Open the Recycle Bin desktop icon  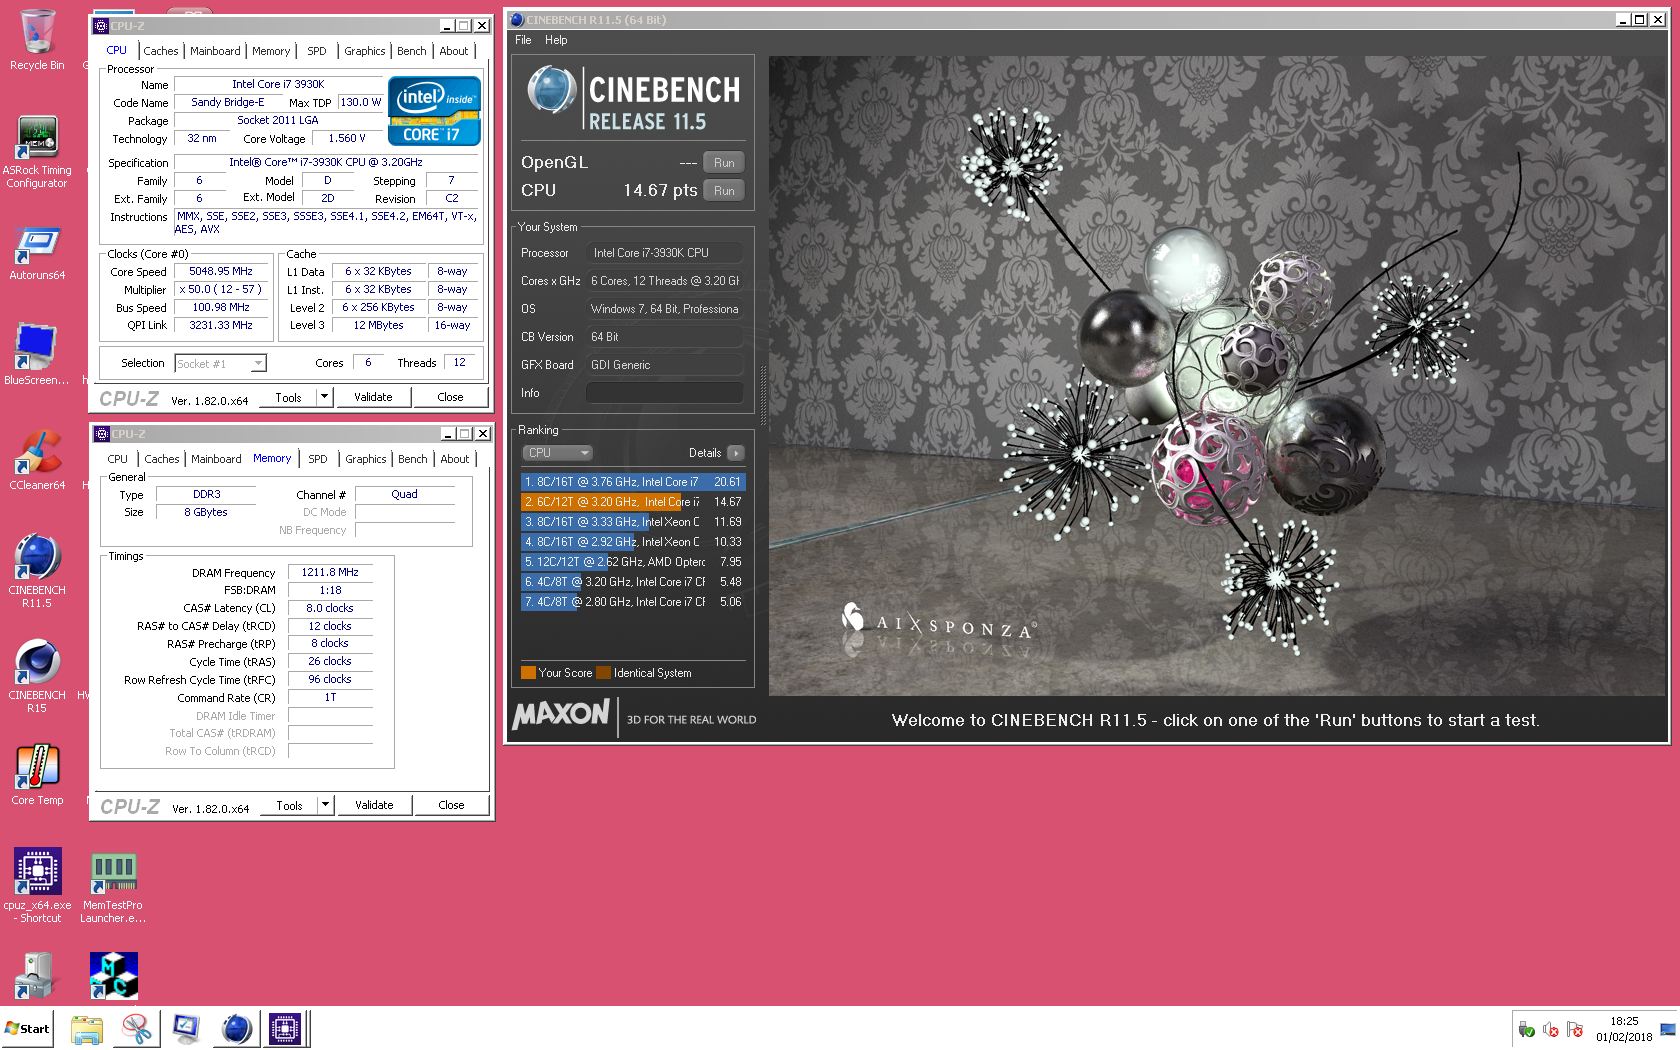tap(37, 40)
